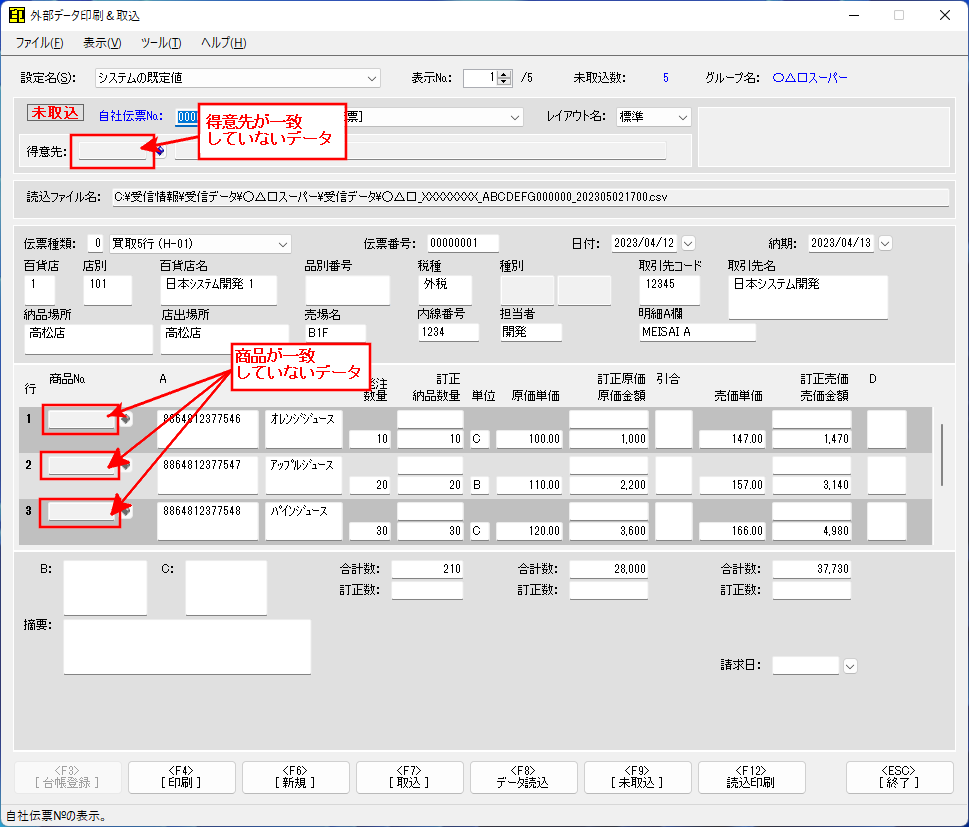The height and width of the screenshot is (827, 969).
Task: Click the F3 台帳登録 button
Action: pos(68,777)
